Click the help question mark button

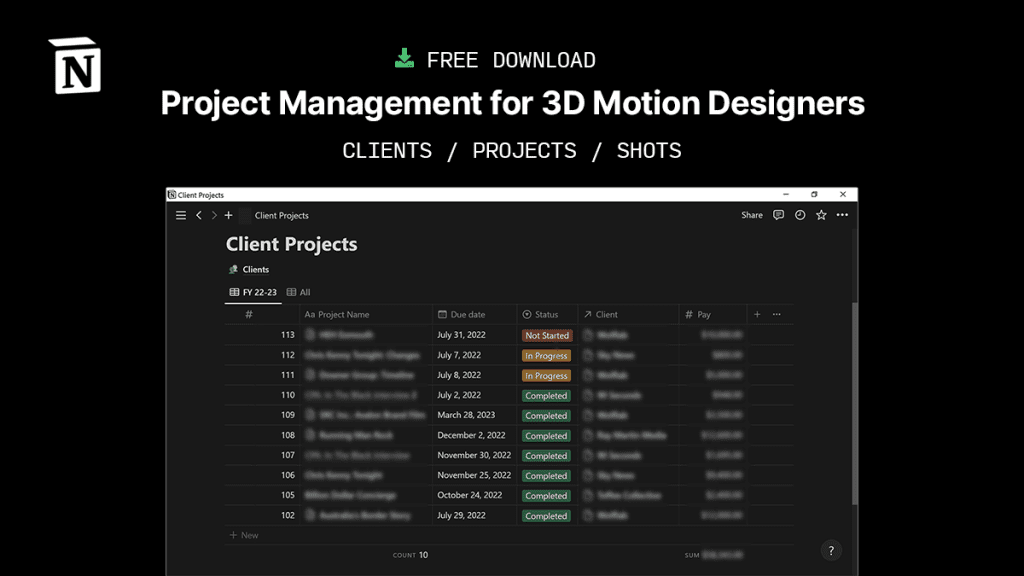(830, 551)
